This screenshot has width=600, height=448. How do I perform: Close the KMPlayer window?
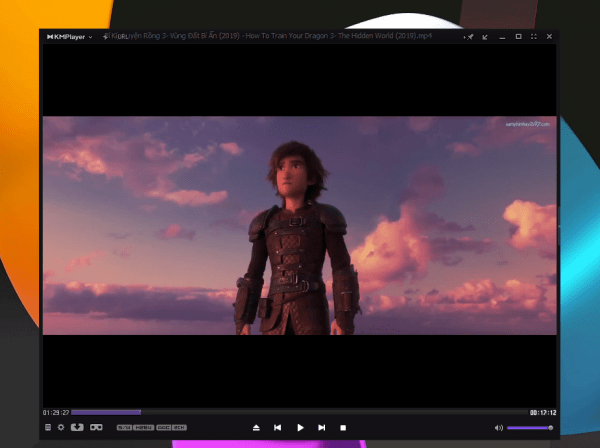pyautogui.click(x=549, y=36)
